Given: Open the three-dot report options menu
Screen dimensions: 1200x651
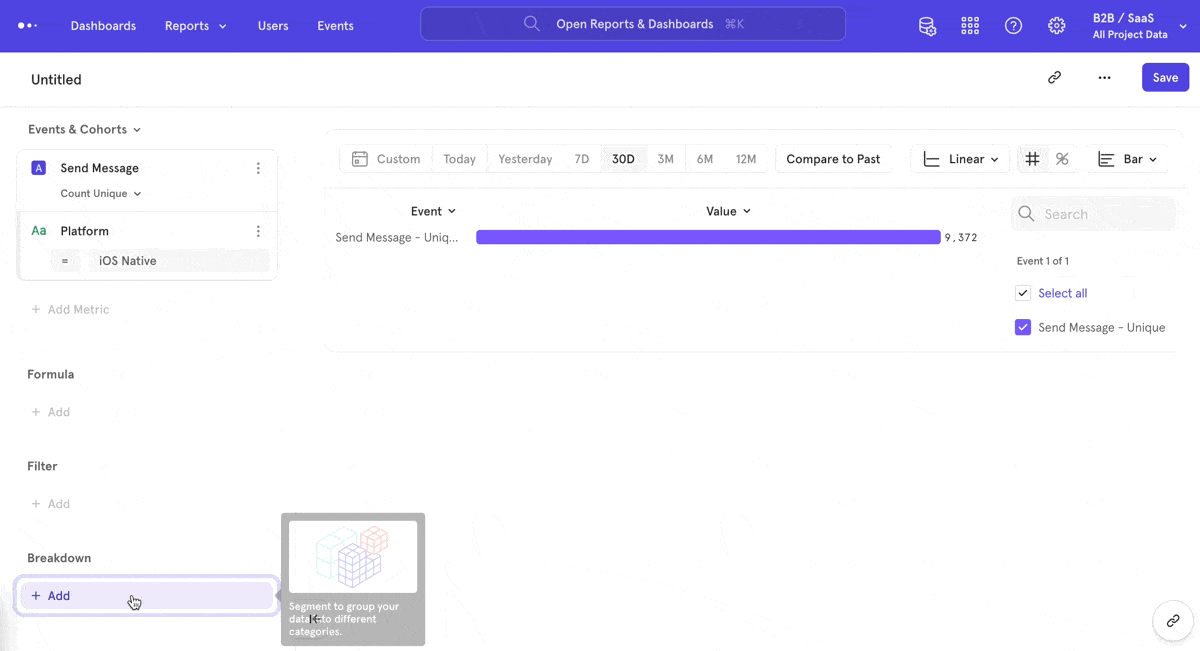Looking at the screenshot, I should pyautogui.click(x=1104, y=77).
